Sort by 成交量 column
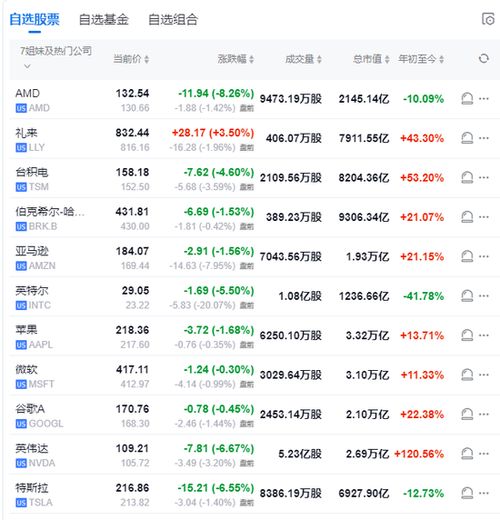Image resolution: width=500 pixels, height=520 pixels. click(x=303, y=59)
